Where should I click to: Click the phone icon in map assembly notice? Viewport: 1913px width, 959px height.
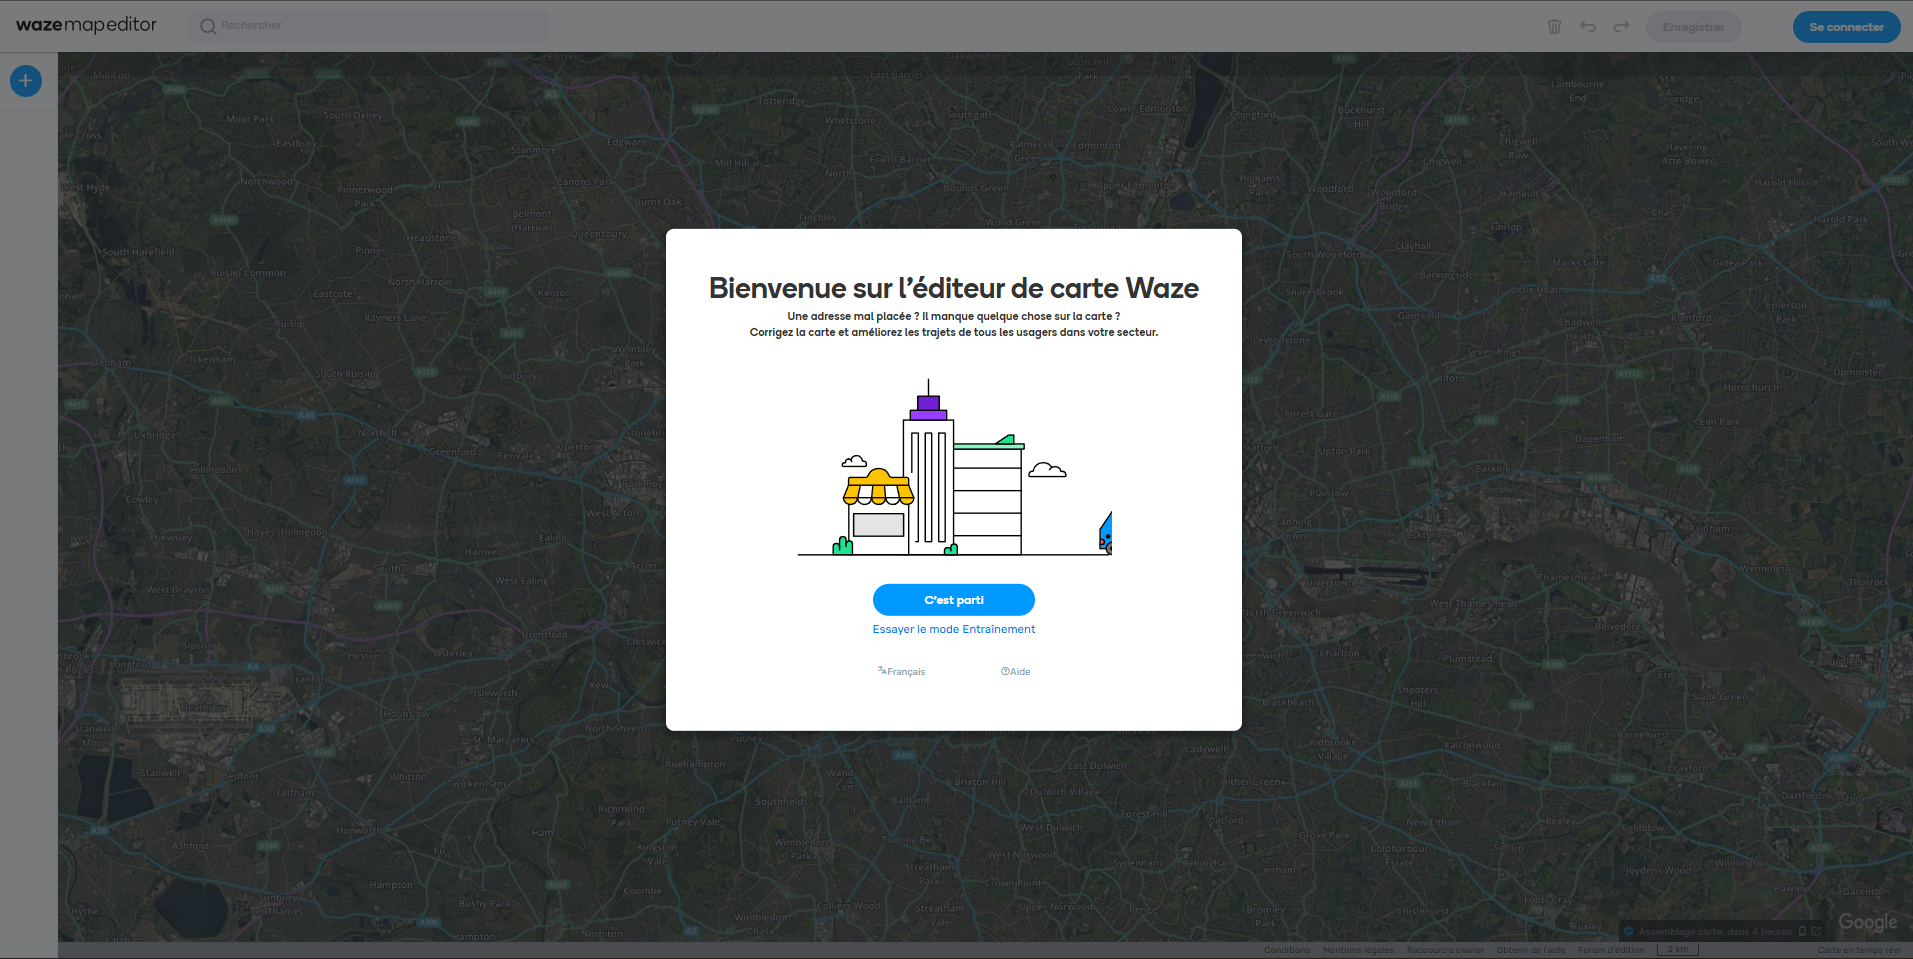1802,931
